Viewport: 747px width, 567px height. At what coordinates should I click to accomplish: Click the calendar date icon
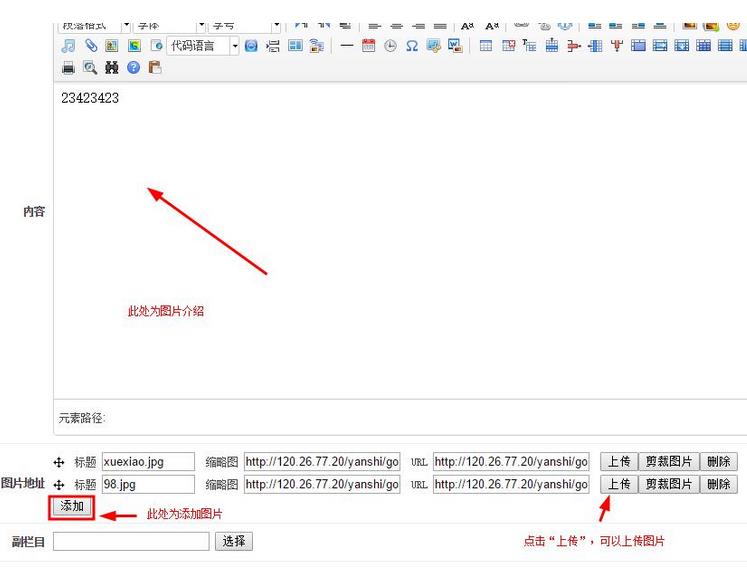coord(368,46)
